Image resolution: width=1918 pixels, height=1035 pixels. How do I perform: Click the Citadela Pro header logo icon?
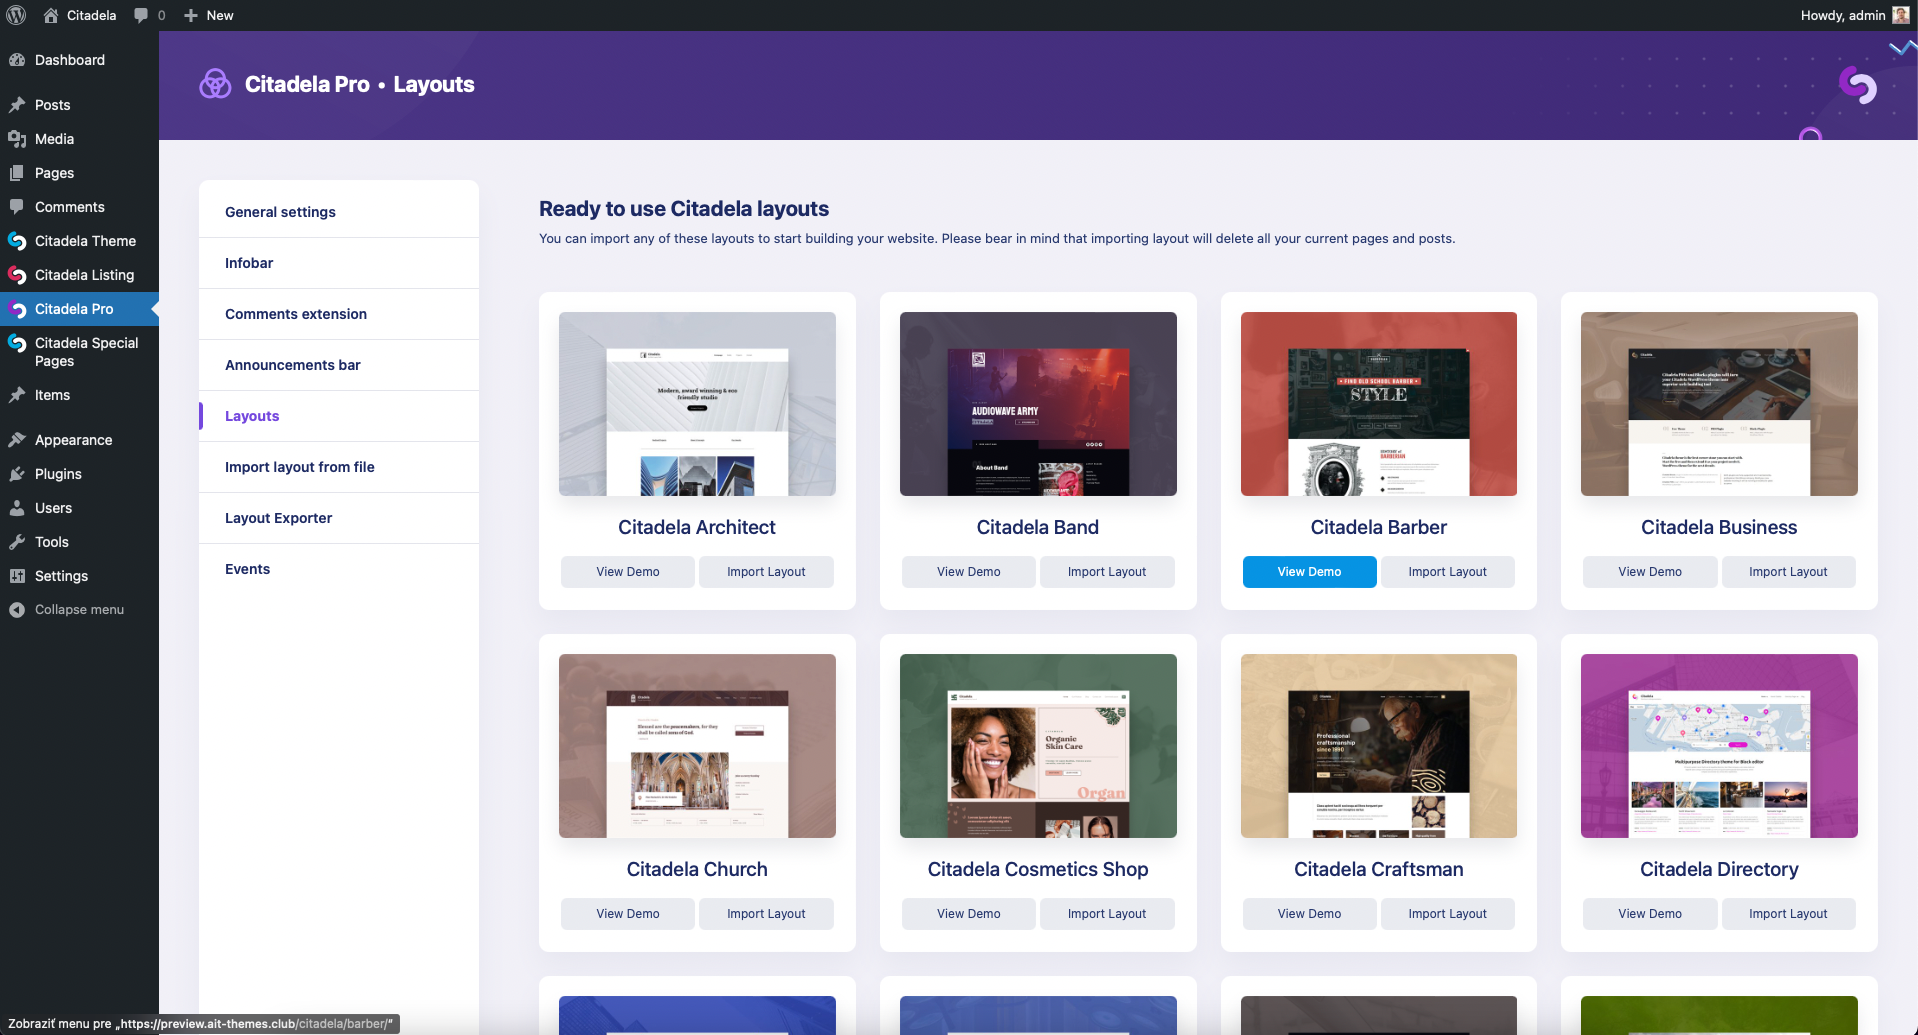tap(215, 84)
